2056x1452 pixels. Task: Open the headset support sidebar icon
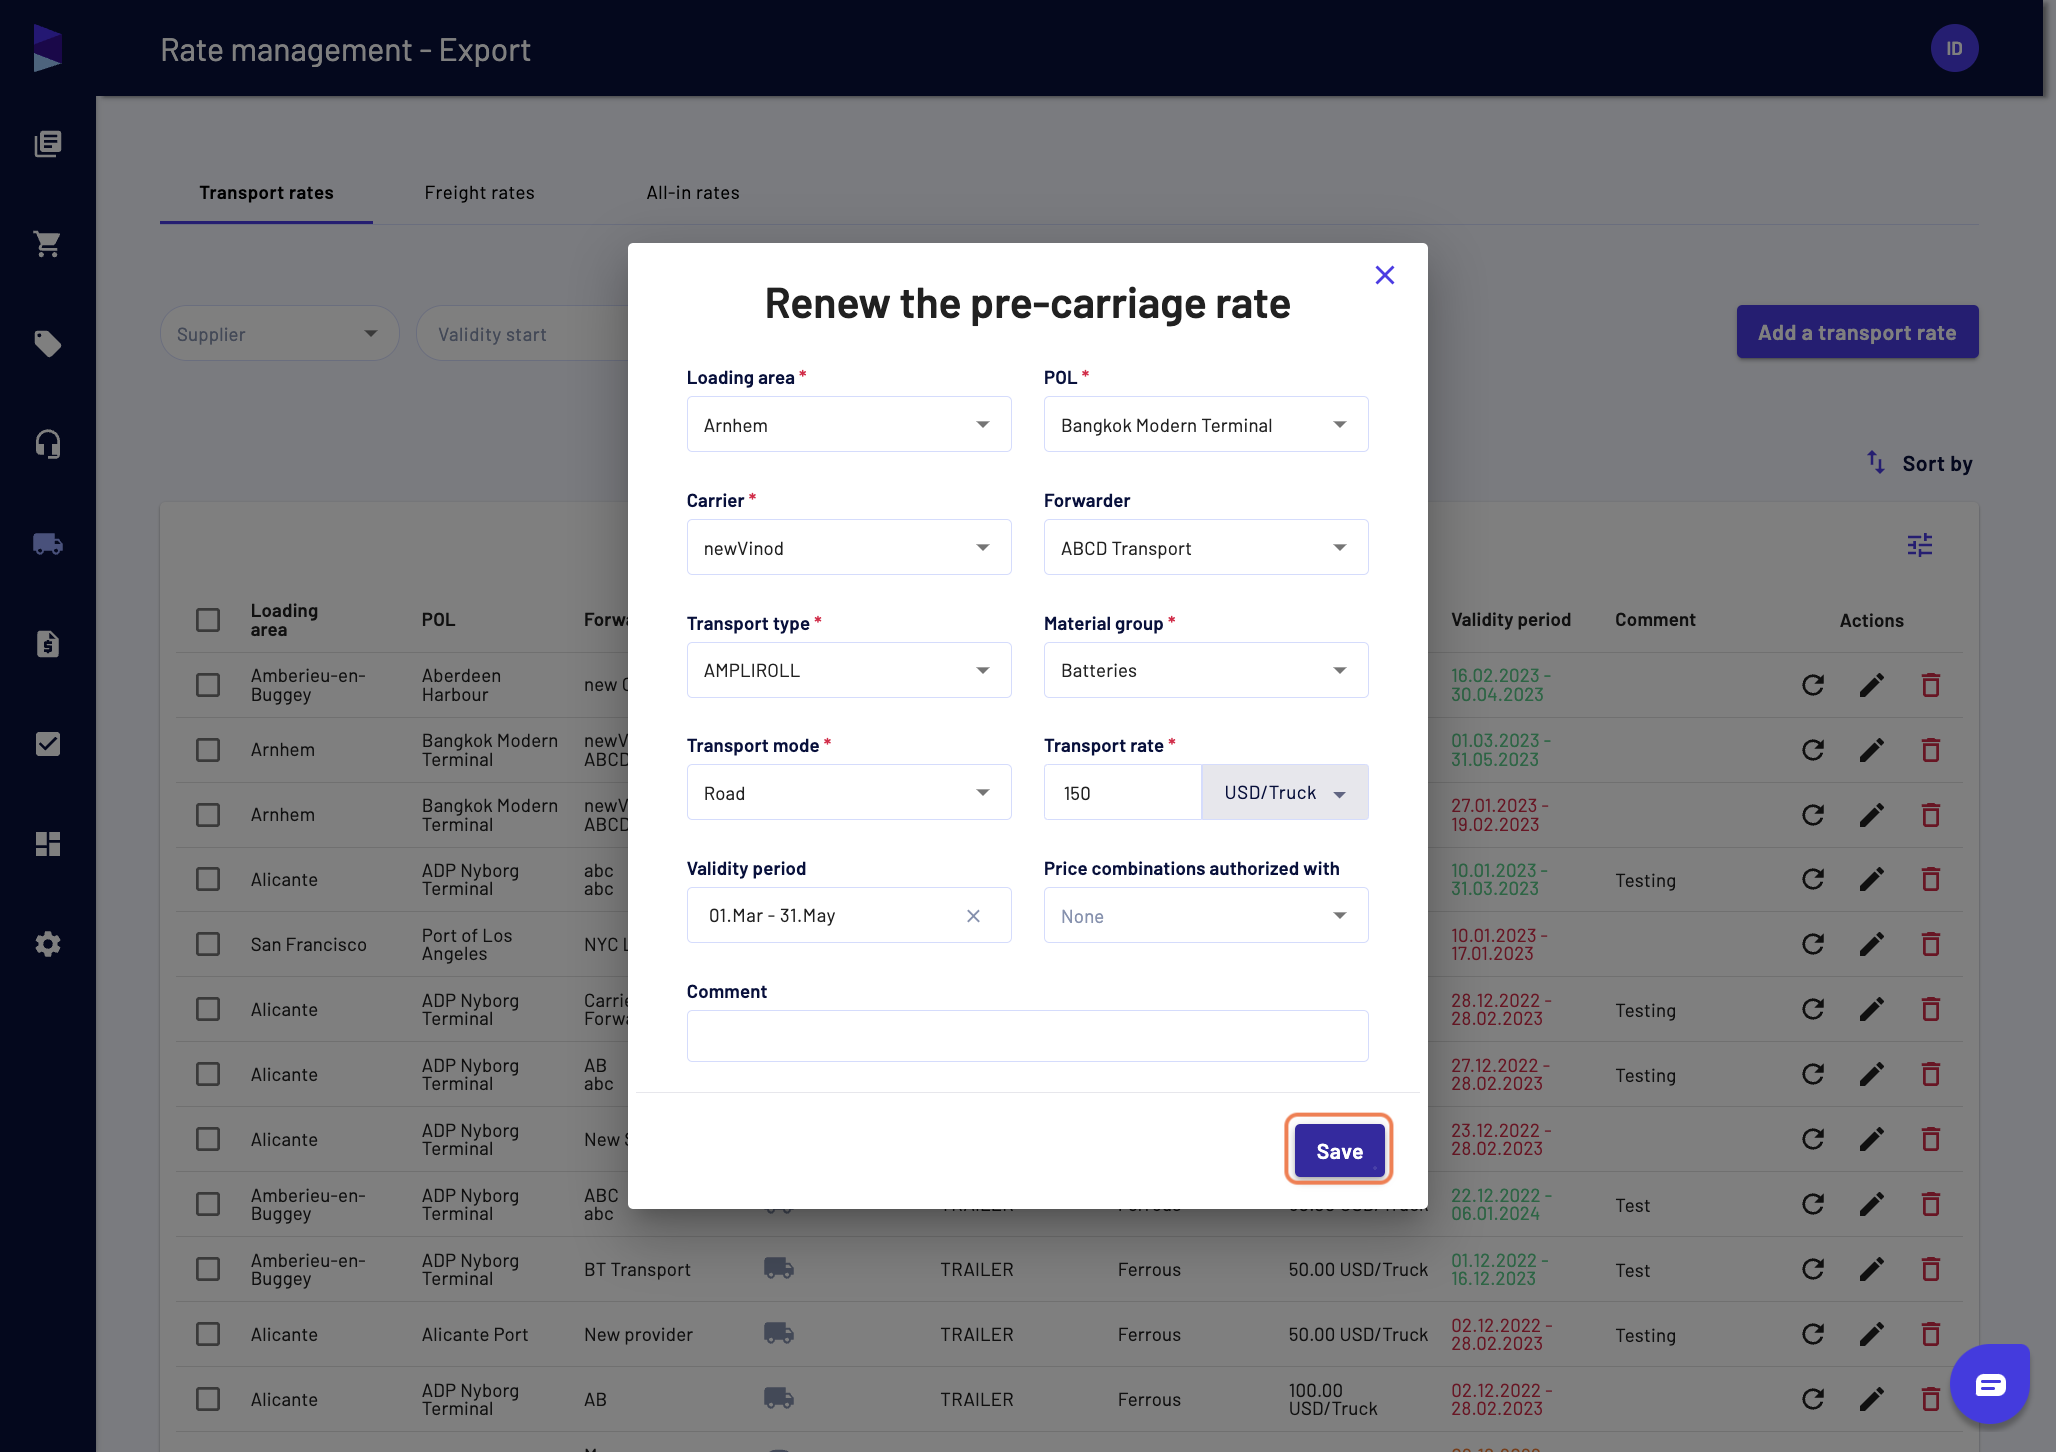47,444
